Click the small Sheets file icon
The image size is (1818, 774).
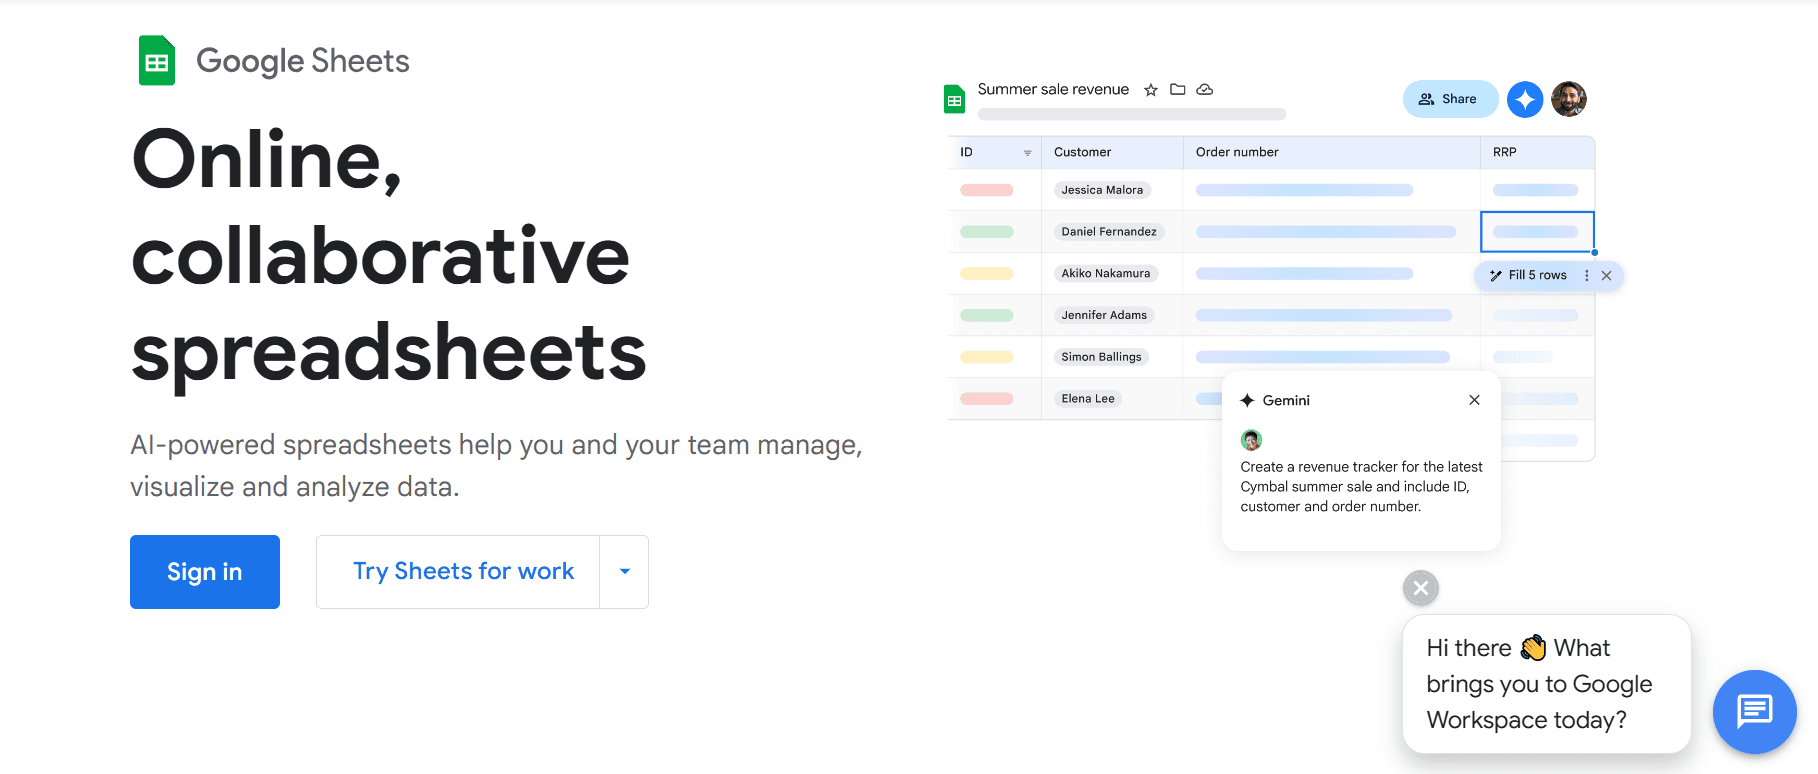tap(955, 99)
